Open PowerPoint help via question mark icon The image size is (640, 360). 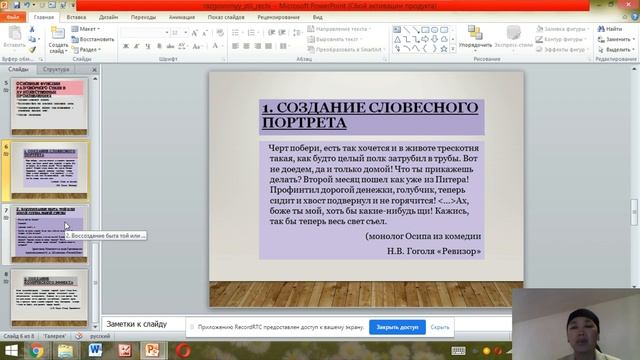[x=635, y=17]
